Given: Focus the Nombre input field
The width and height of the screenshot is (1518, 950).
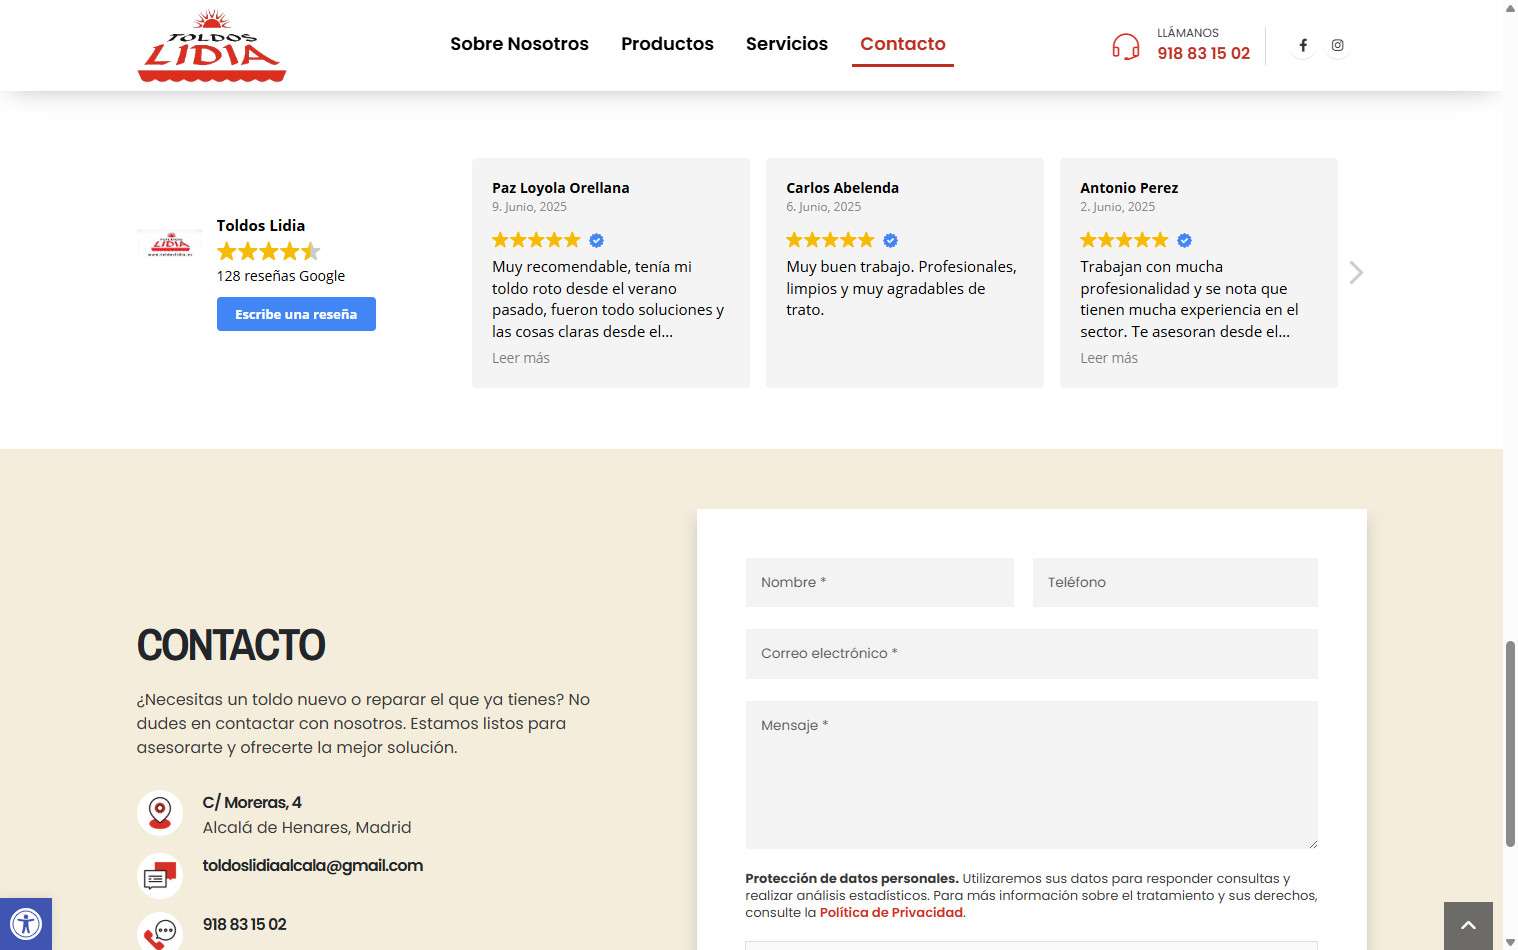Looking at the screenshot, I should pyautogui.click(x=879, y=582).
